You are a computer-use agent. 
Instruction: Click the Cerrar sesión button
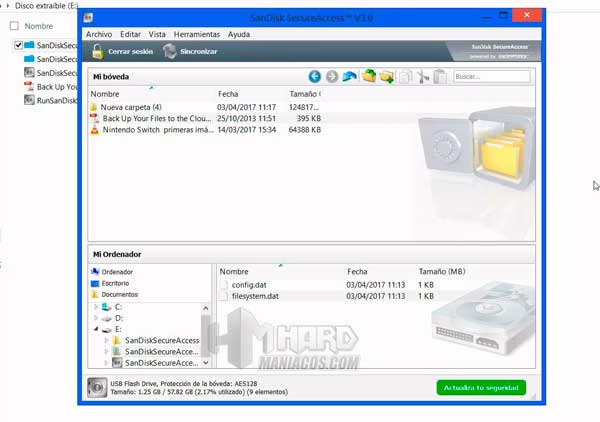[122, 51]
